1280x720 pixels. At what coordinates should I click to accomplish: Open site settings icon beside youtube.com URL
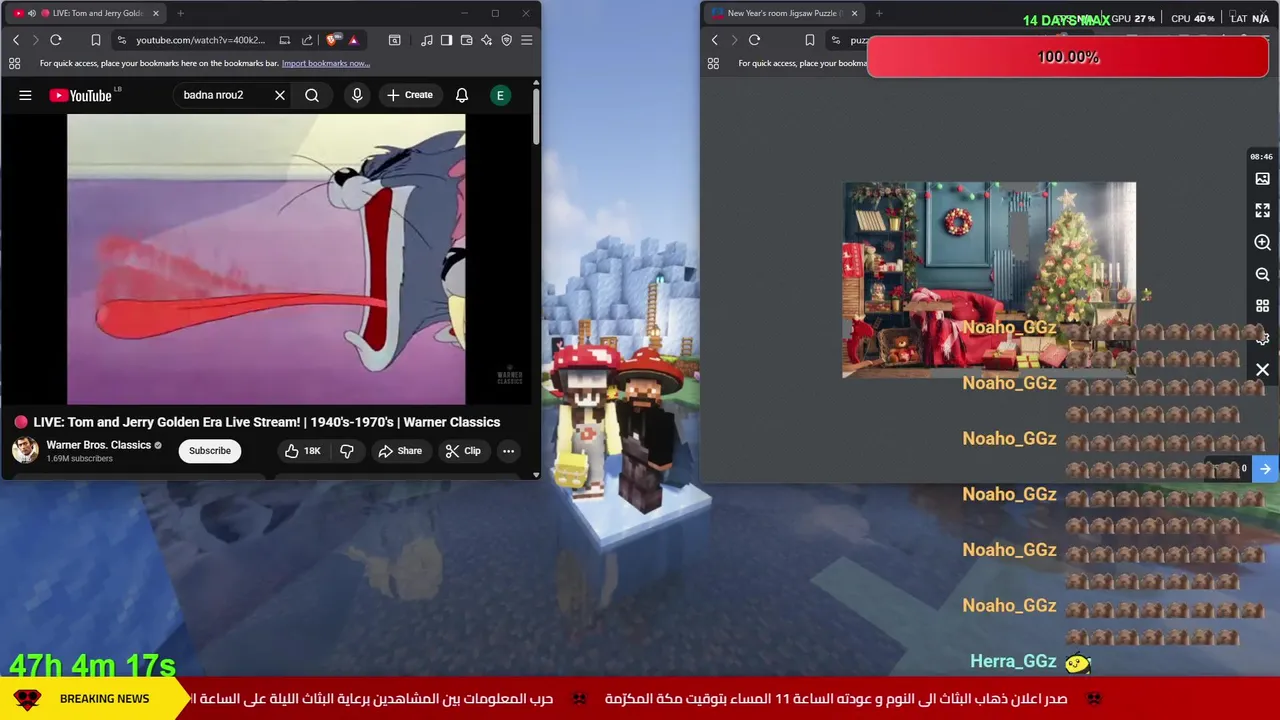coord(121,40)
